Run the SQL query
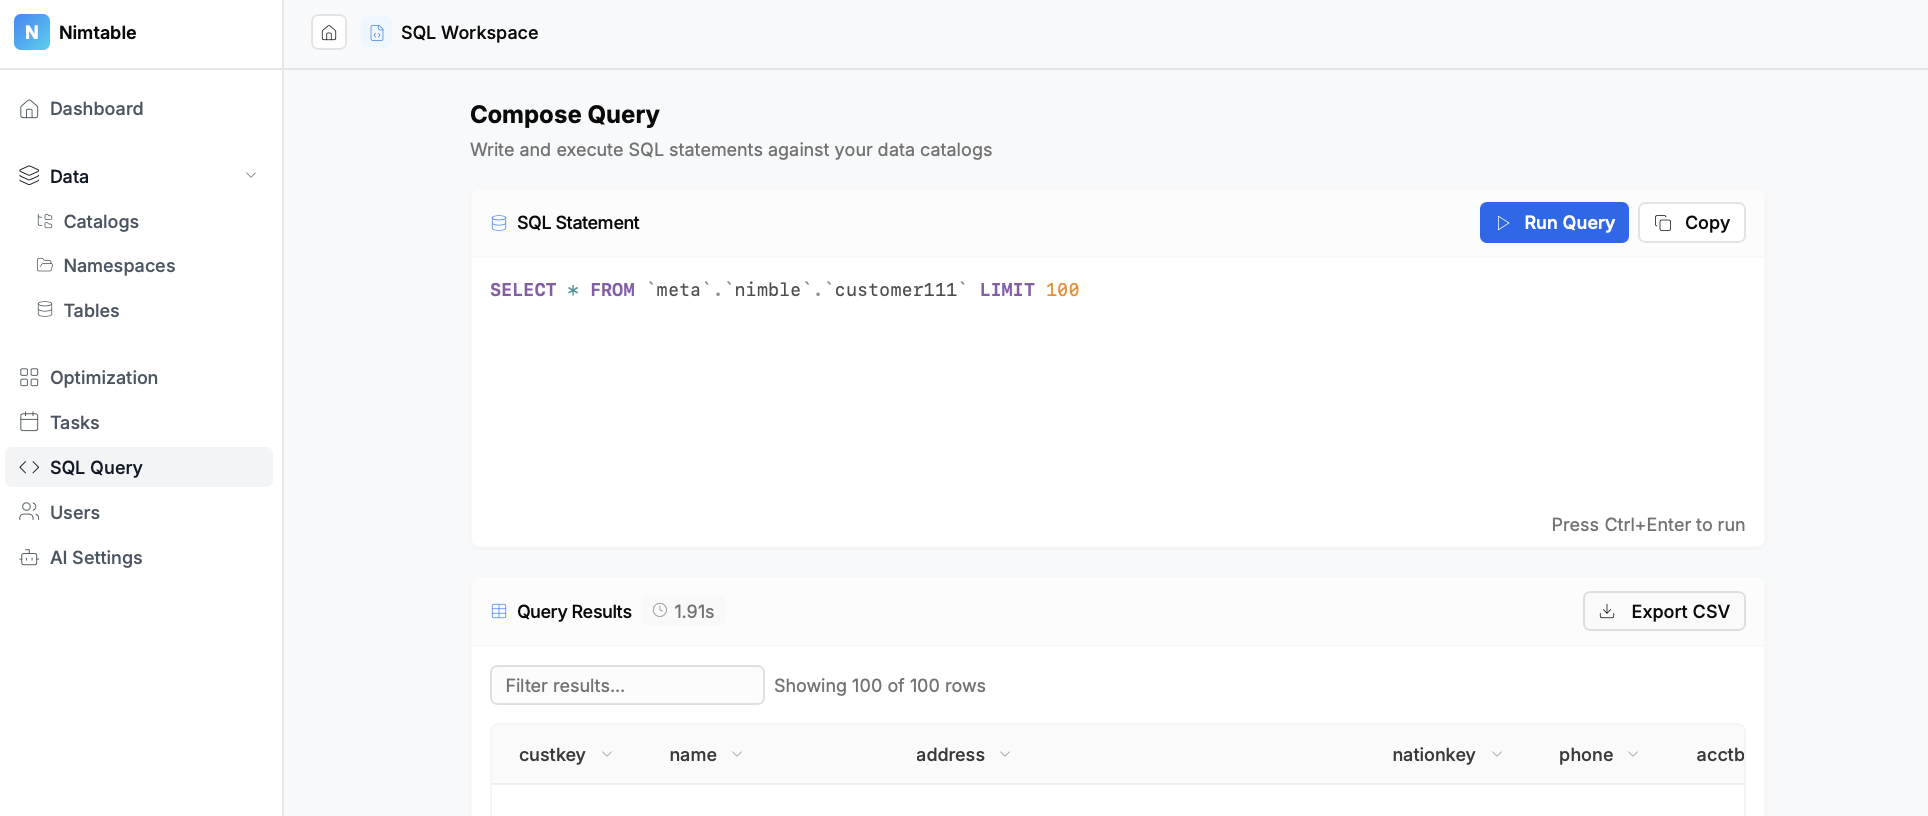1928x816 pixels. point(1553,223)
